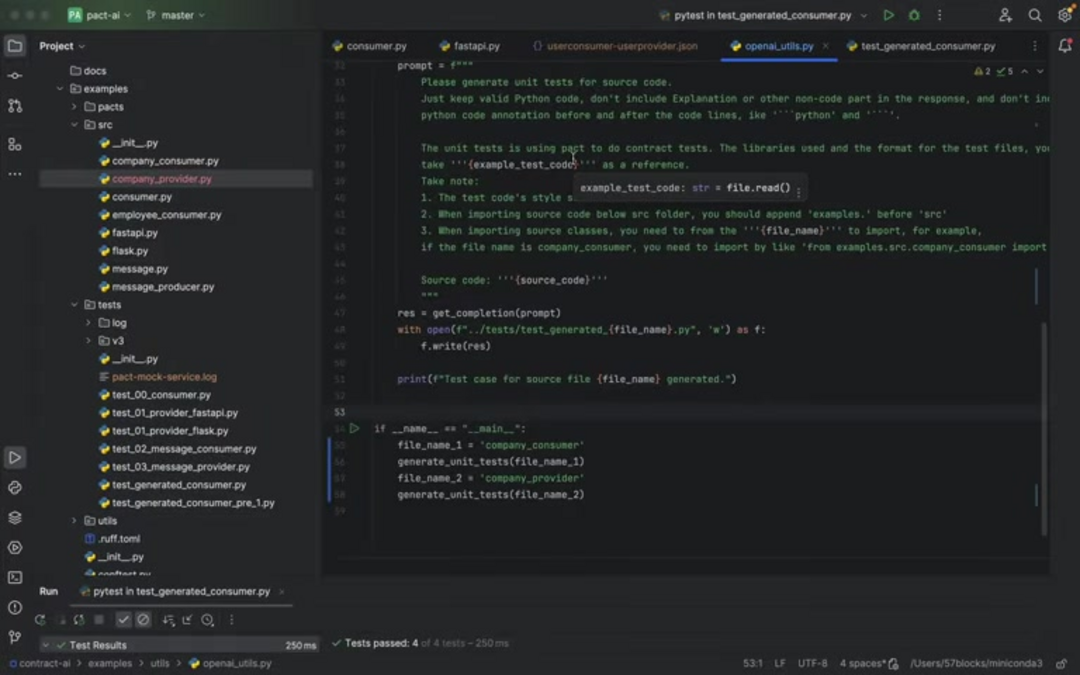Screen dimensions: 1080x675
Task: Toggle Show Passed checkmark in test toolbar
Action: pyautogui.click(x=123, y=620)
